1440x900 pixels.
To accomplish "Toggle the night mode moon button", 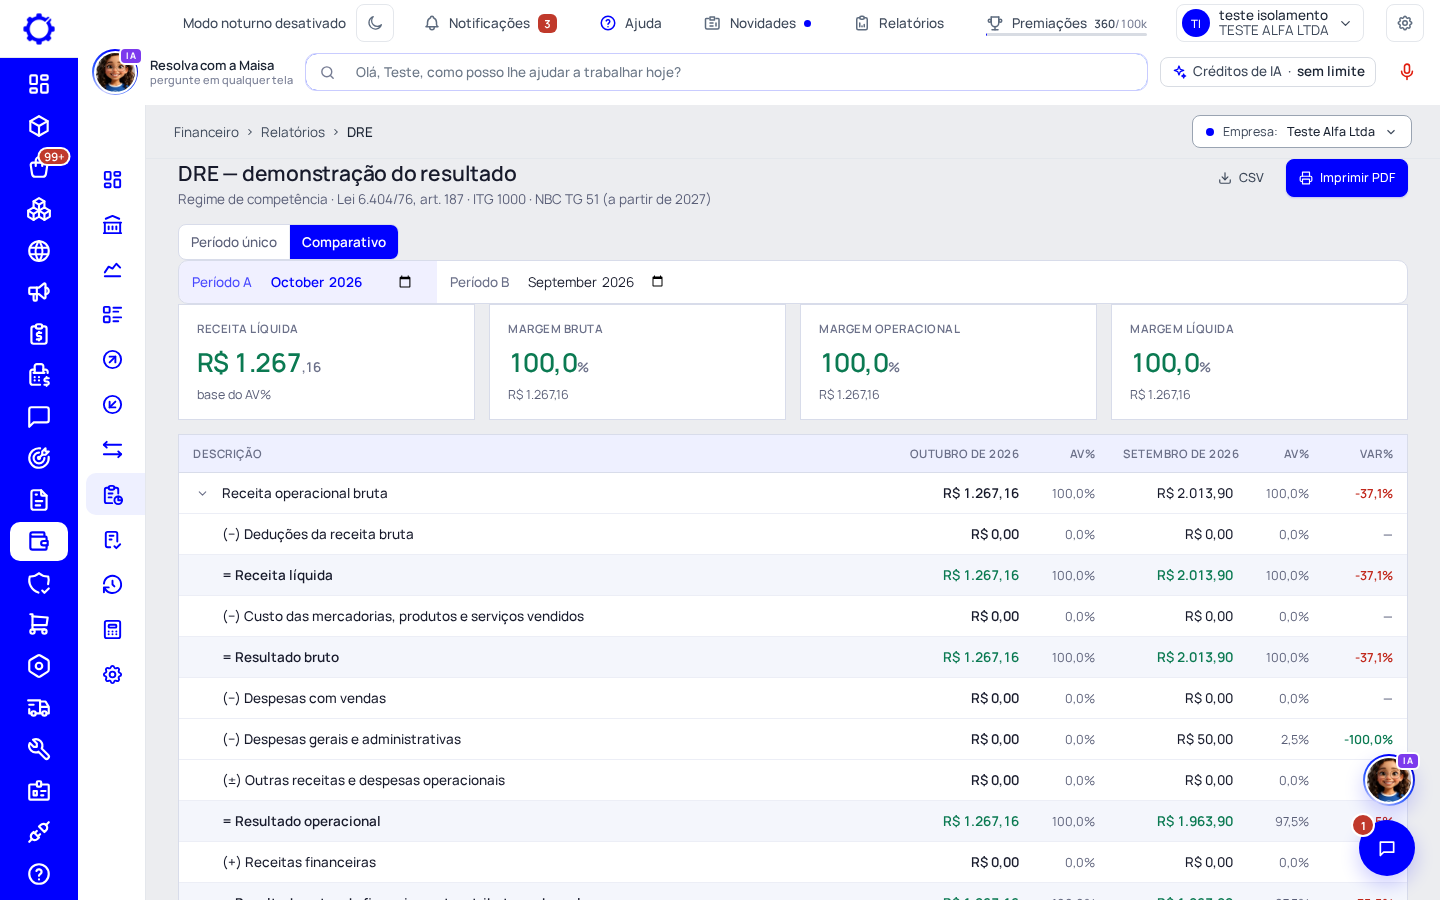I will click(x=375, y=23).
